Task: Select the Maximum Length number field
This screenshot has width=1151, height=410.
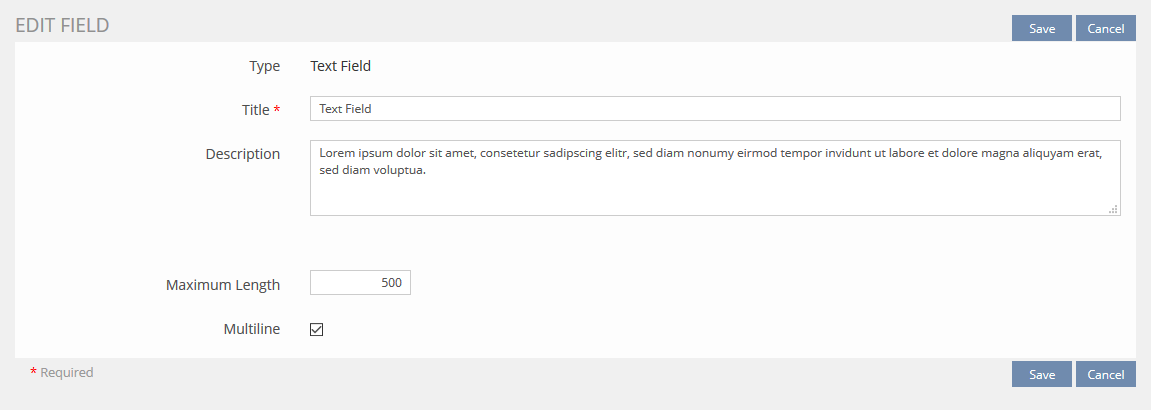Action: coord(360,283)
